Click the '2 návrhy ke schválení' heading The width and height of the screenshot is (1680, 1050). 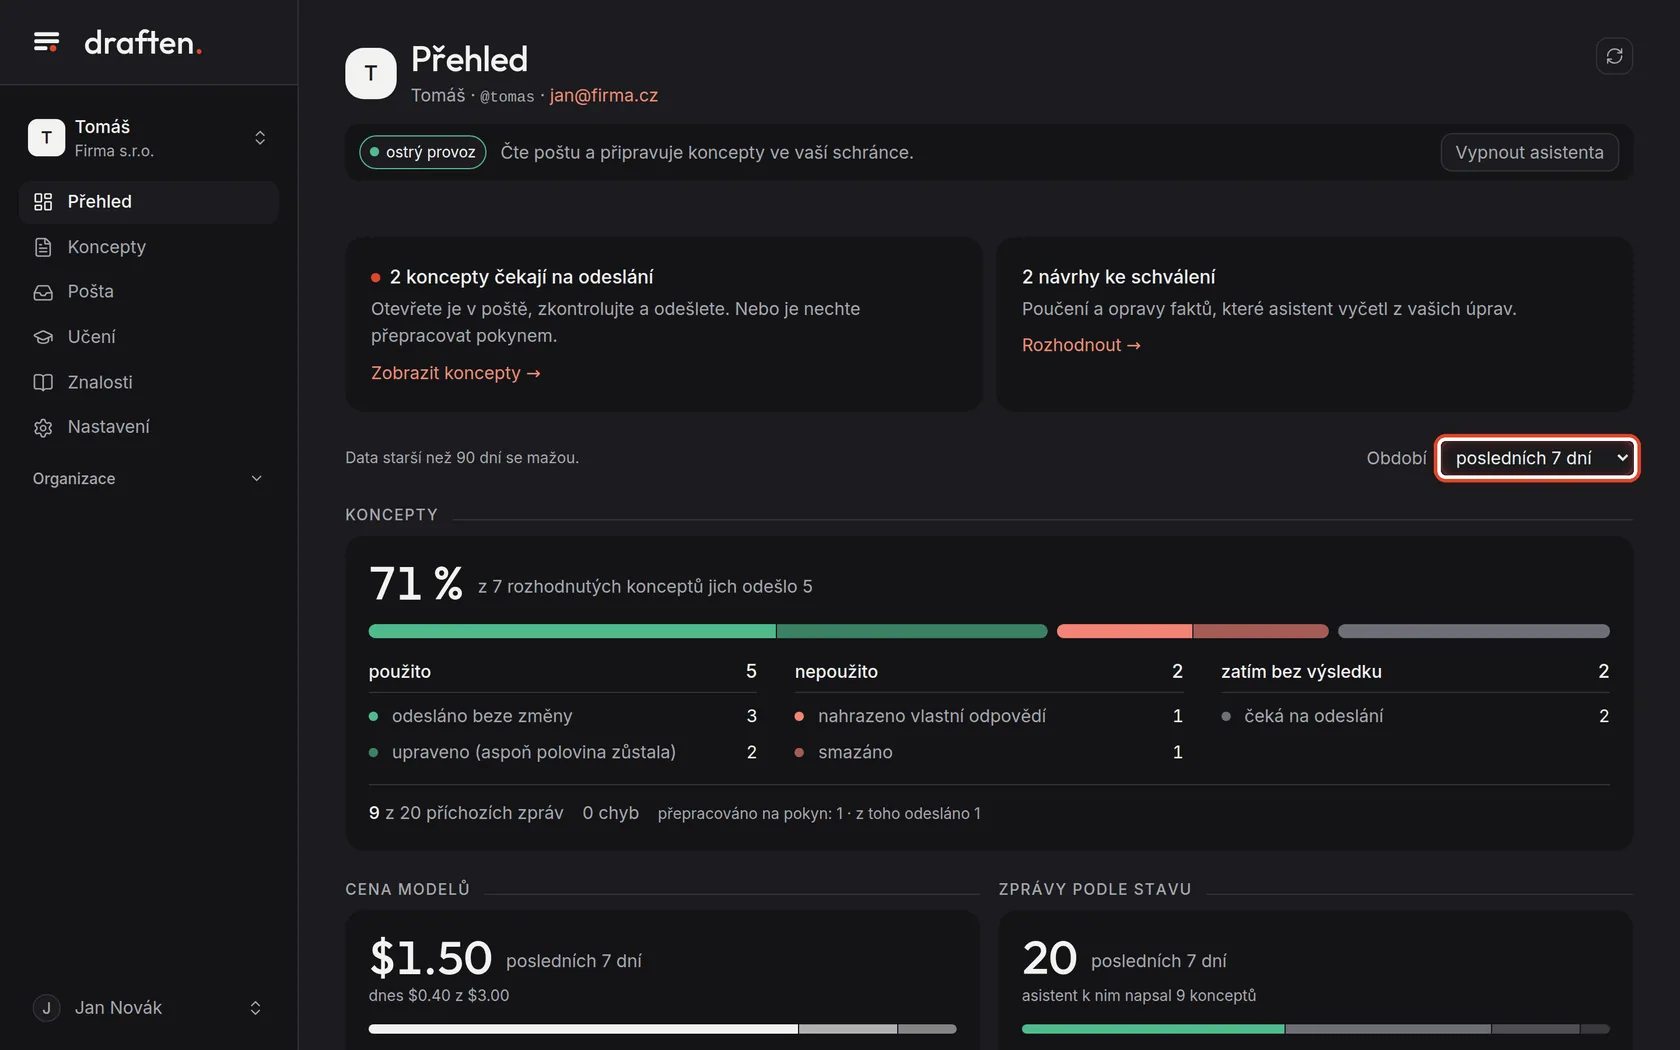(x=1119, y=277)
